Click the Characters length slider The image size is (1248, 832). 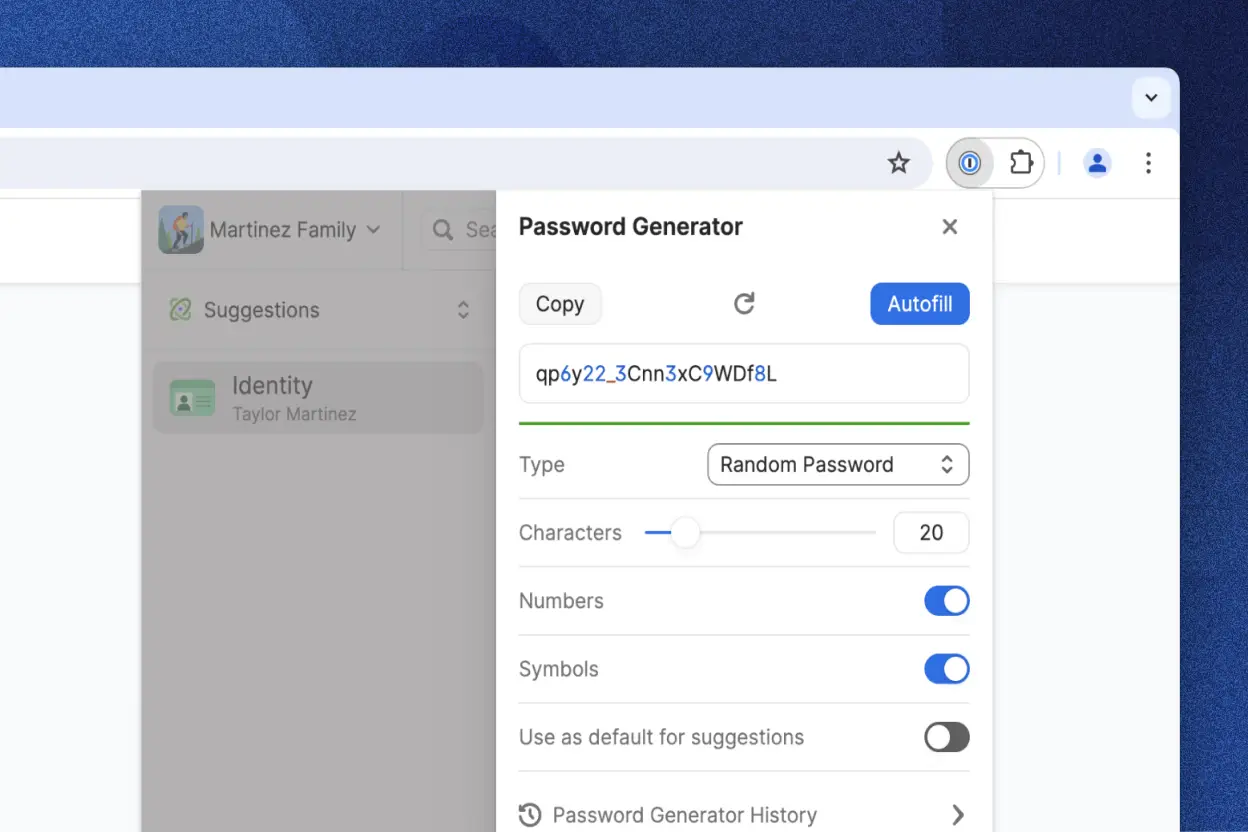(x=760, y=533)
